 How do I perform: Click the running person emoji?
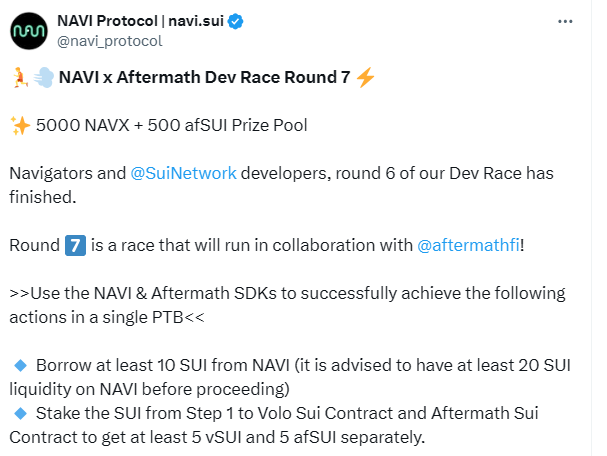coord(20,77)
